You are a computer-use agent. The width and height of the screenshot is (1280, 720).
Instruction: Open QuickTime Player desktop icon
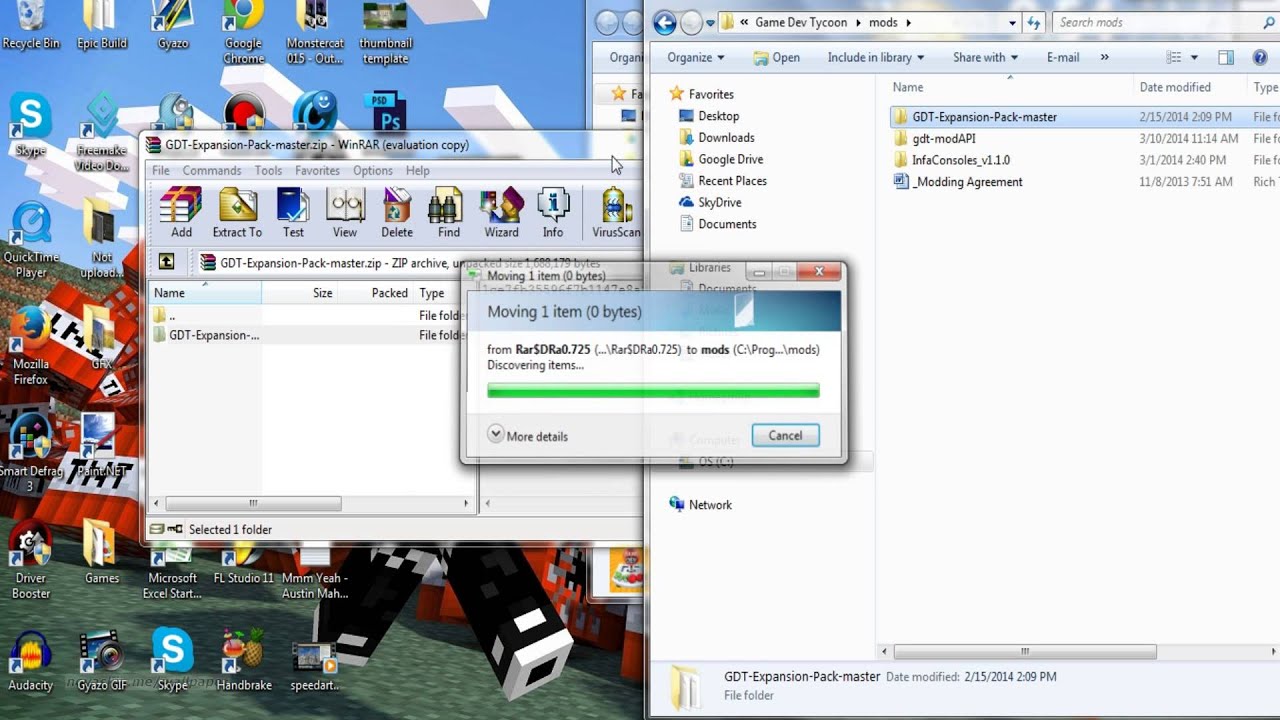[x=31, y=240]
